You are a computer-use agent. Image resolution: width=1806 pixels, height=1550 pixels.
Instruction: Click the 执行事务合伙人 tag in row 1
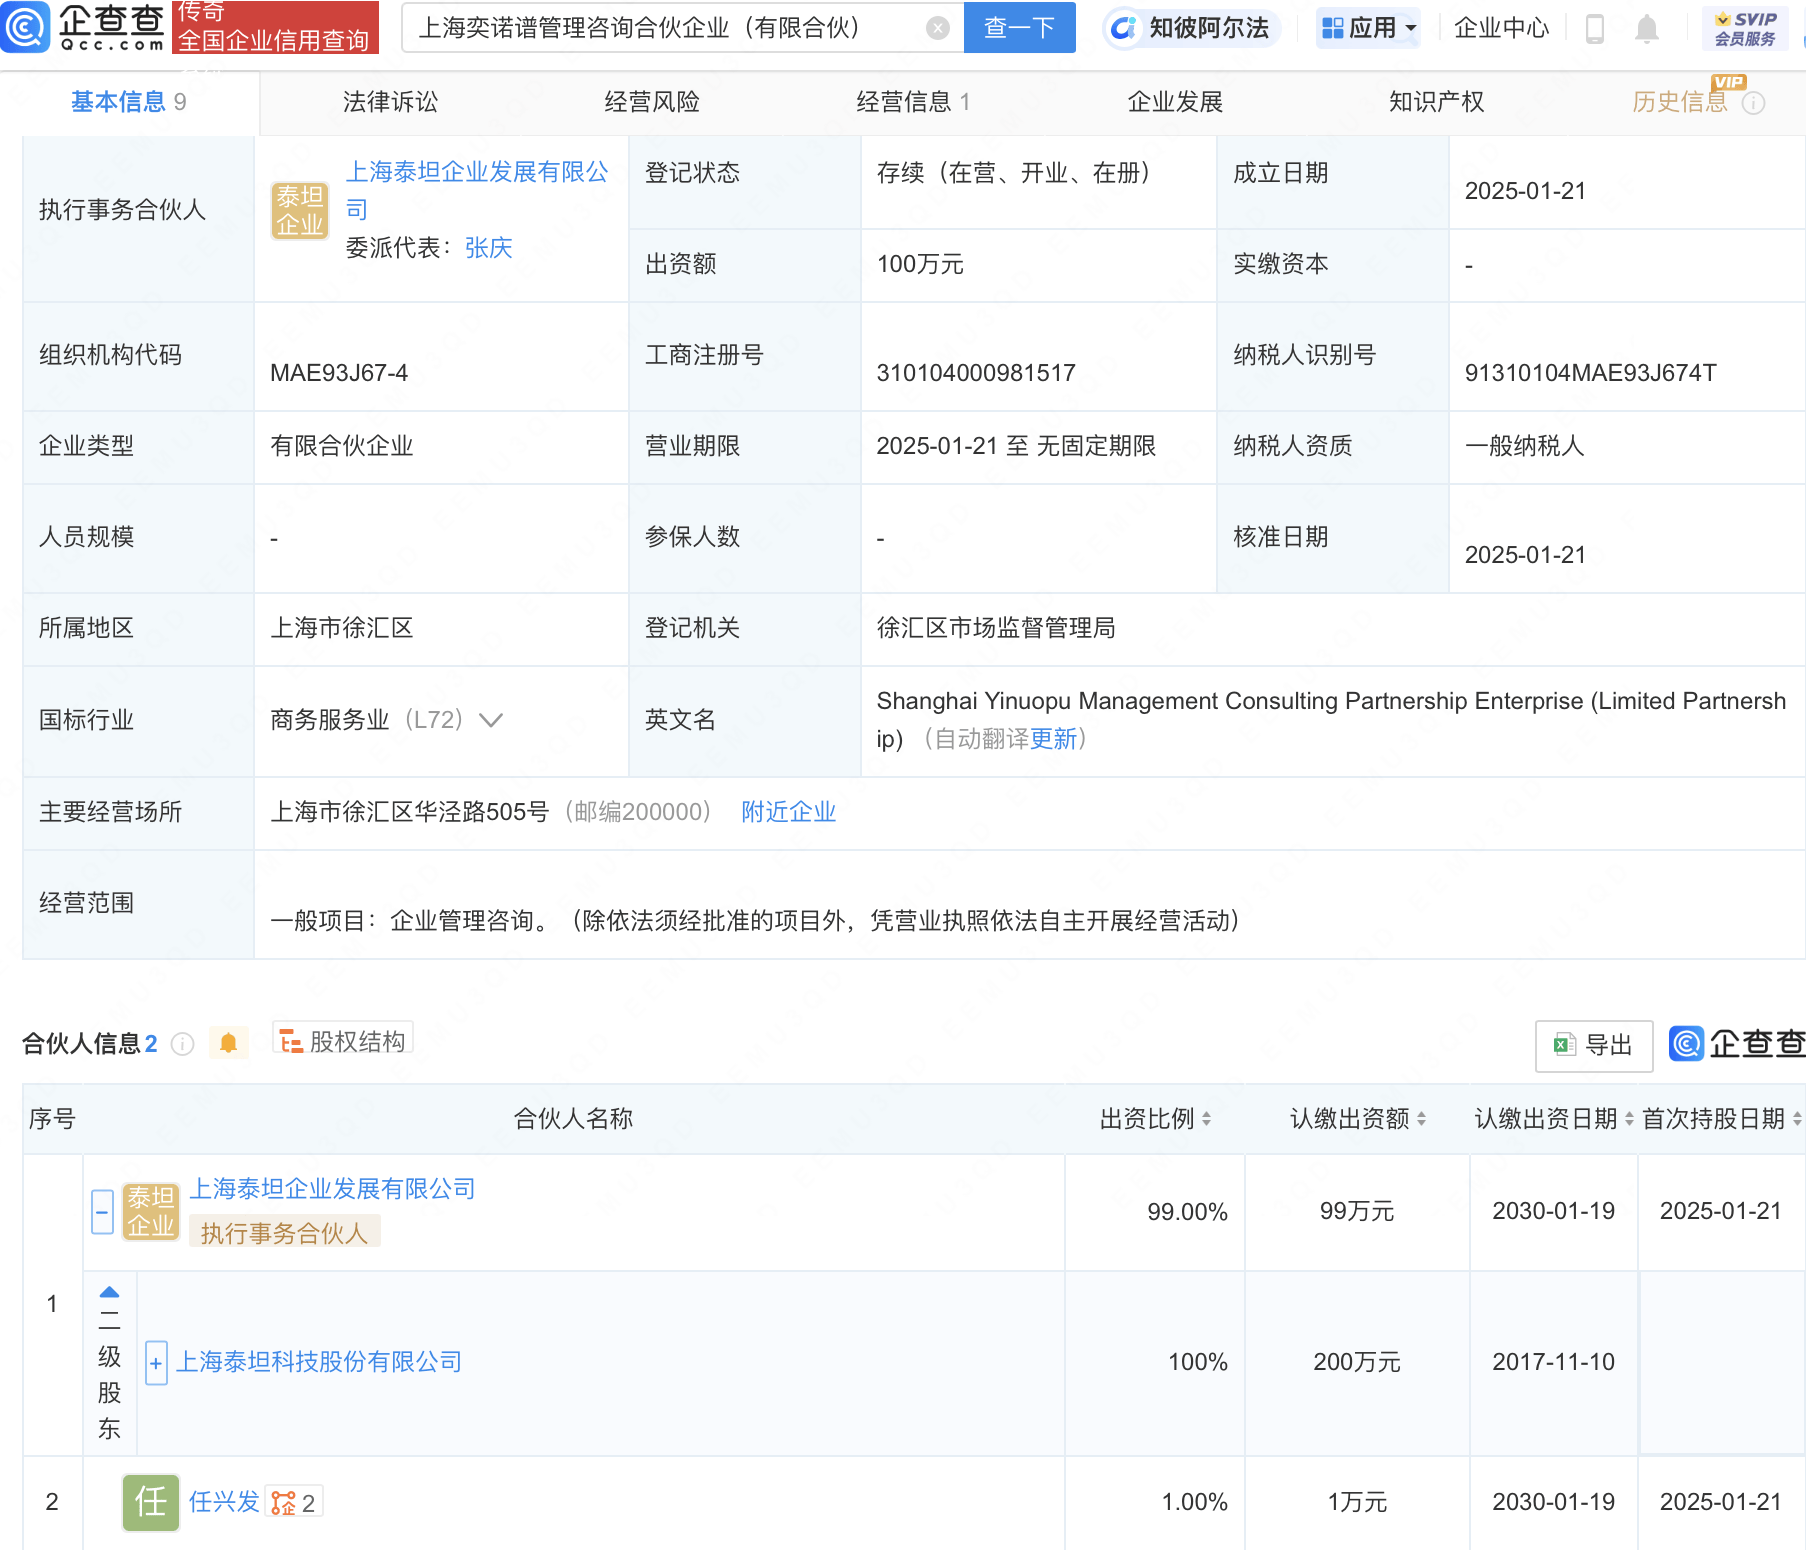click(285, 1233)
